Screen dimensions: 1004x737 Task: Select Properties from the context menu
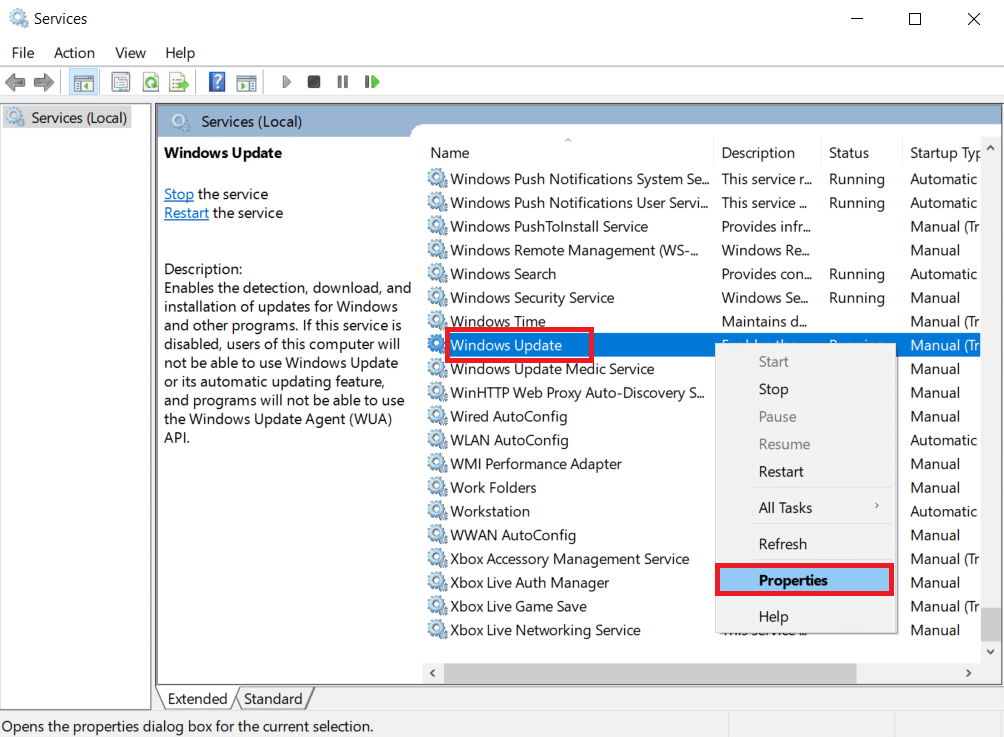[x=793, y=579]
